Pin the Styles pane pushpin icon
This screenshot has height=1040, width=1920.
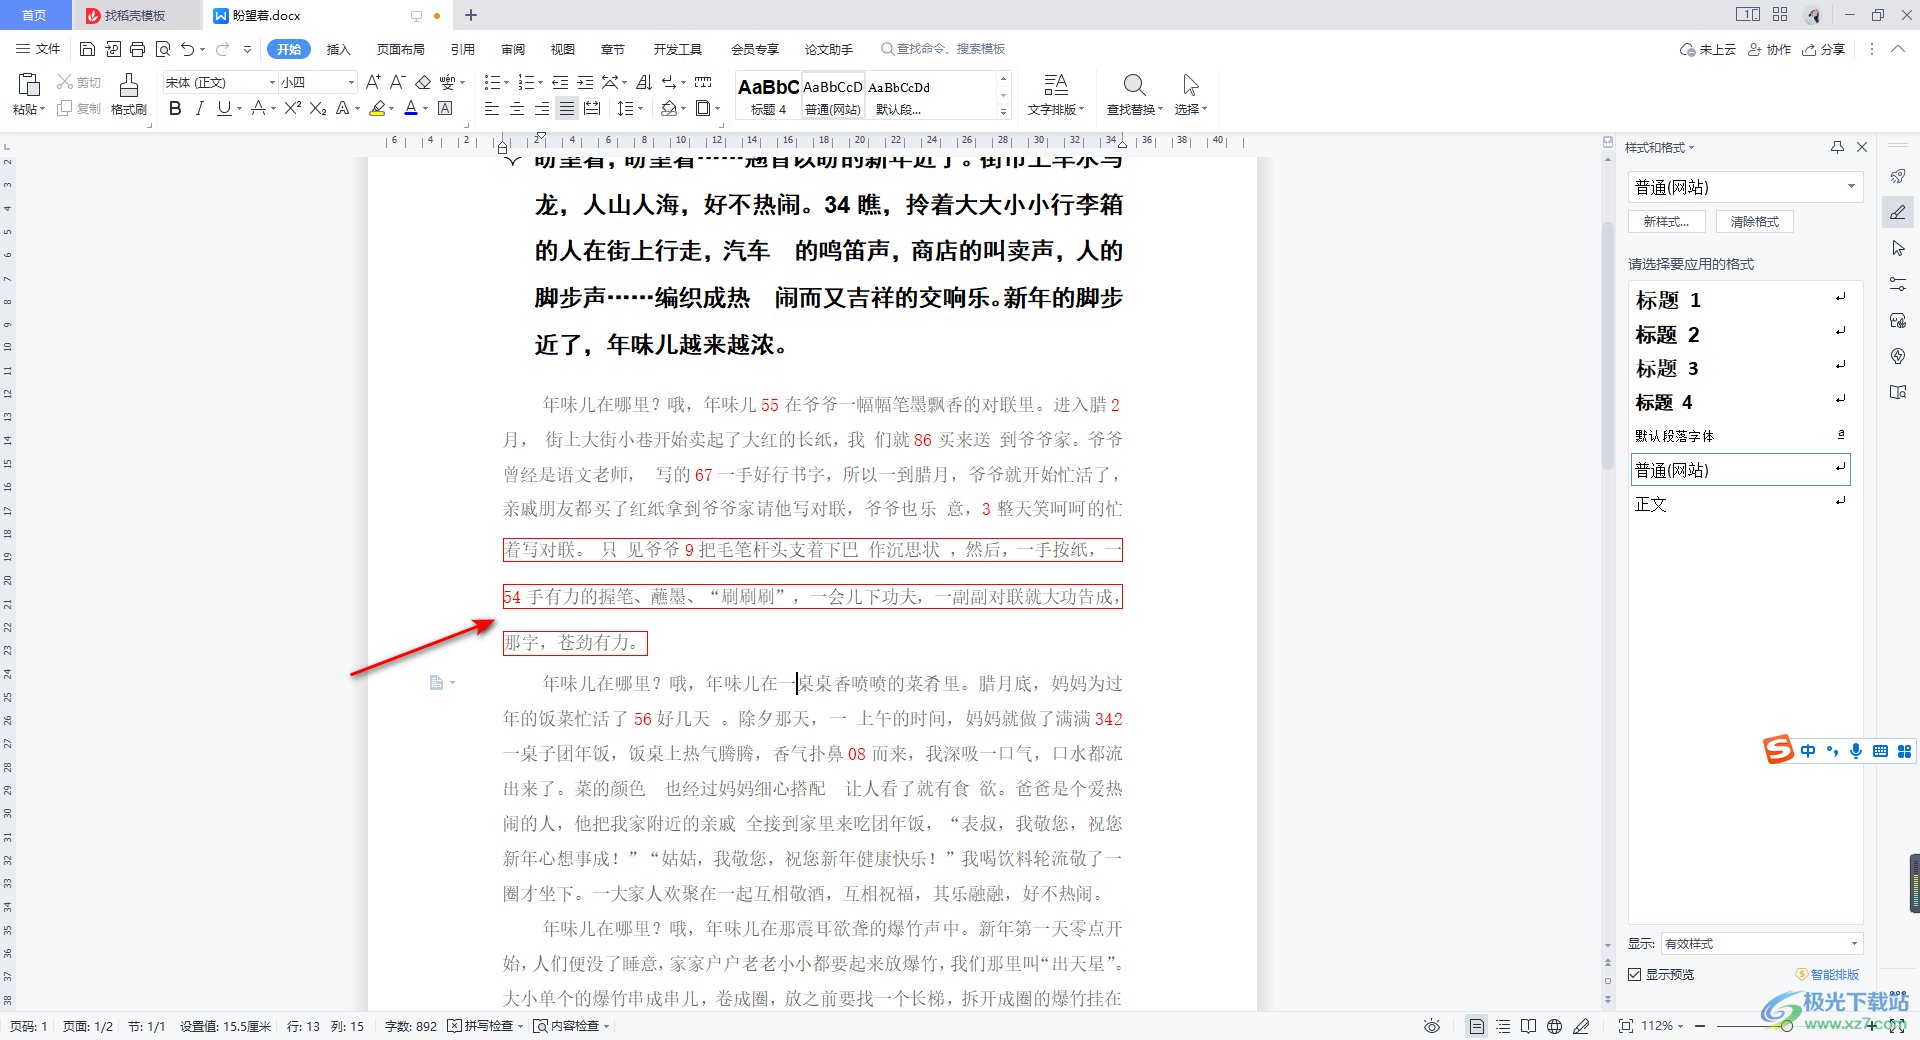[1837, 147]
